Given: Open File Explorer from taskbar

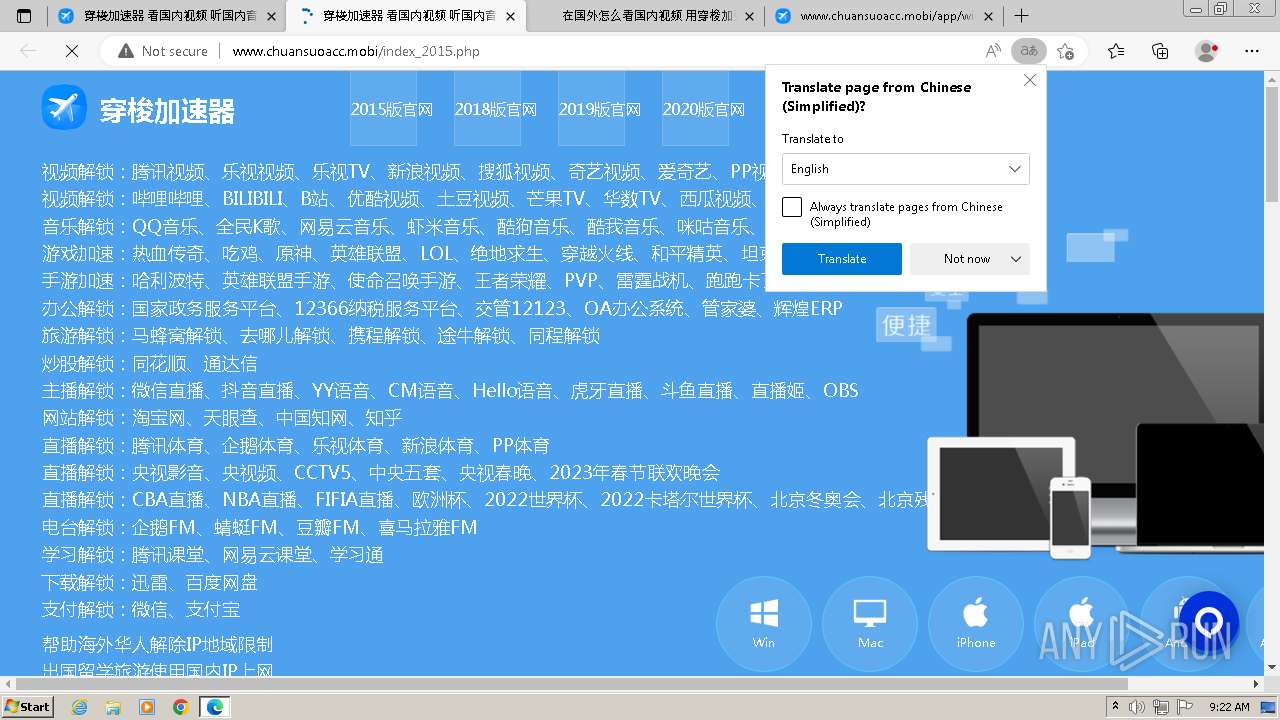Looking at the screenshot, I should [x=113, y=706].
